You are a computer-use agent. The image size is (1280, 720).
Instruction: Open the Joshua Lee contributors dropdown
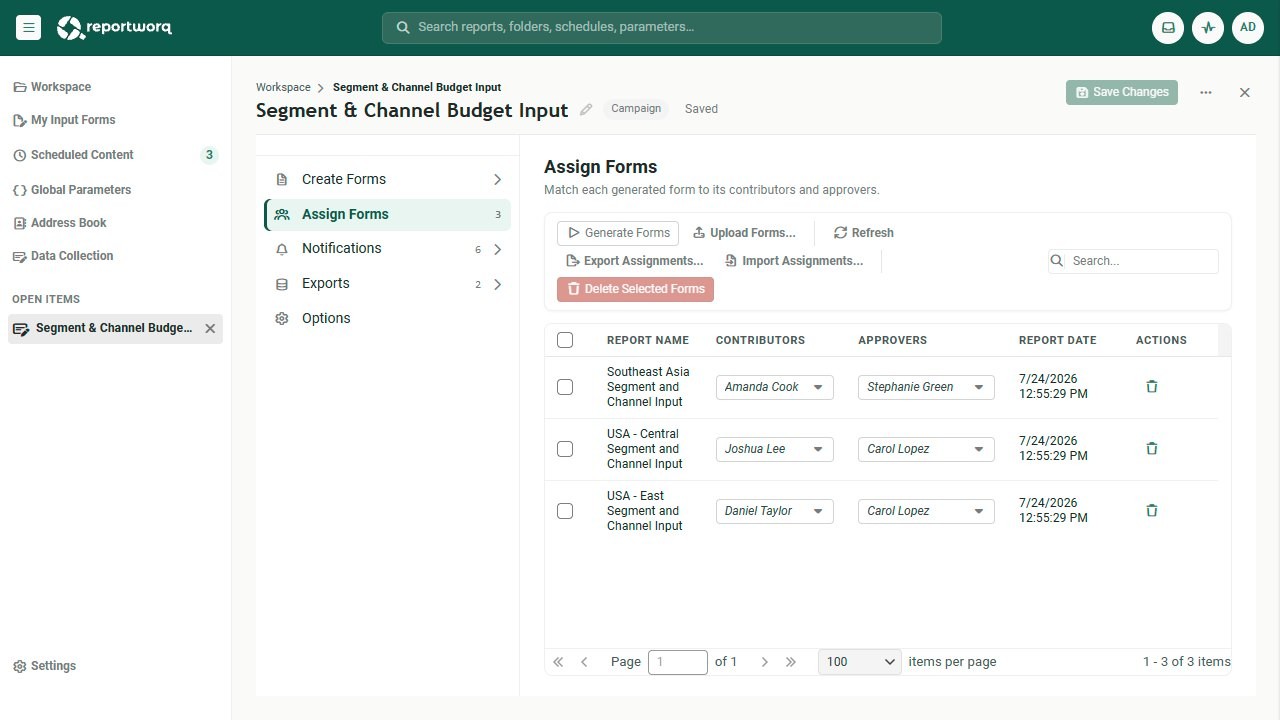pos(775,449)
